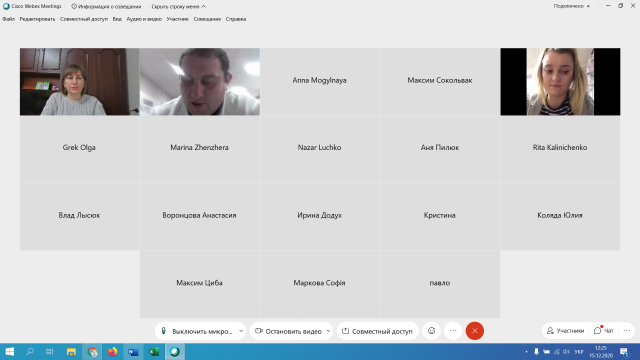Image resolution: width=640 pixels, height=360 pixels.
Task: Open Word from taskbar
Action: 133,351
